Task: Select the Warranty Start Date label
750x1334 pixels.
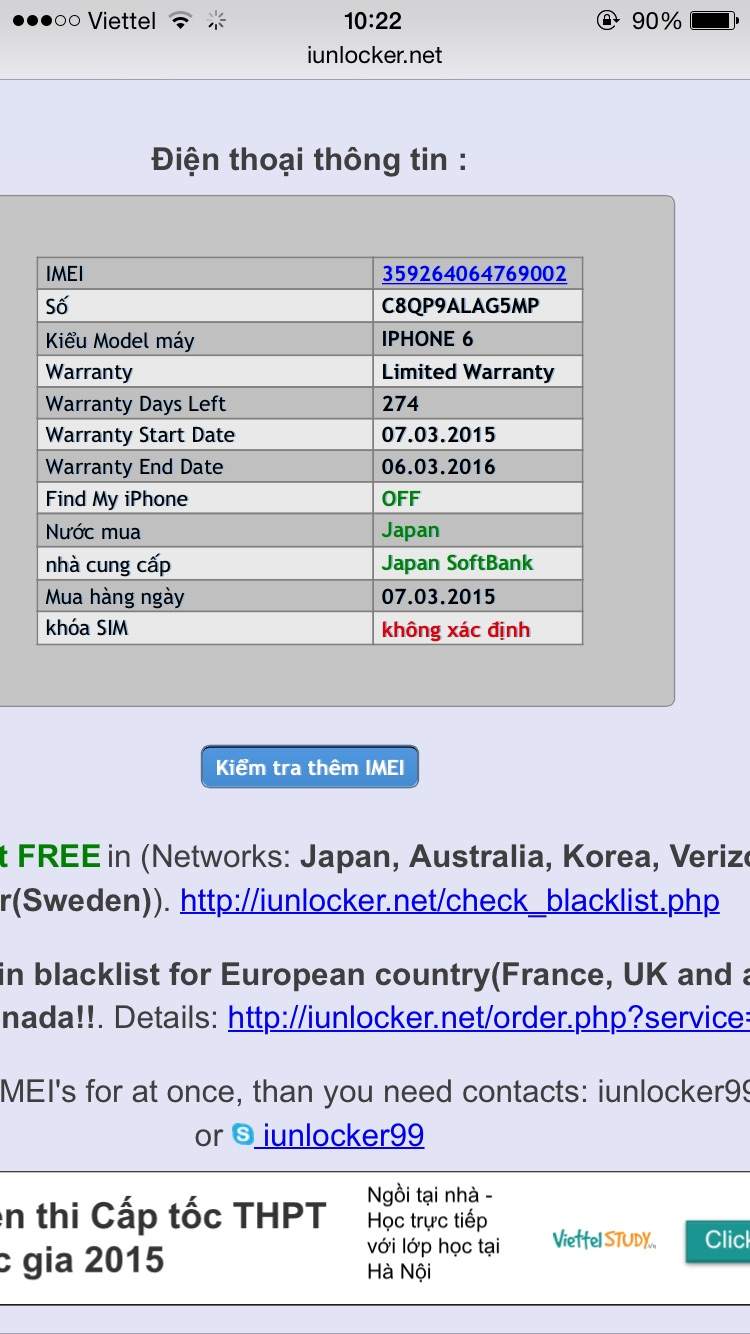Action: coord(140,435)
